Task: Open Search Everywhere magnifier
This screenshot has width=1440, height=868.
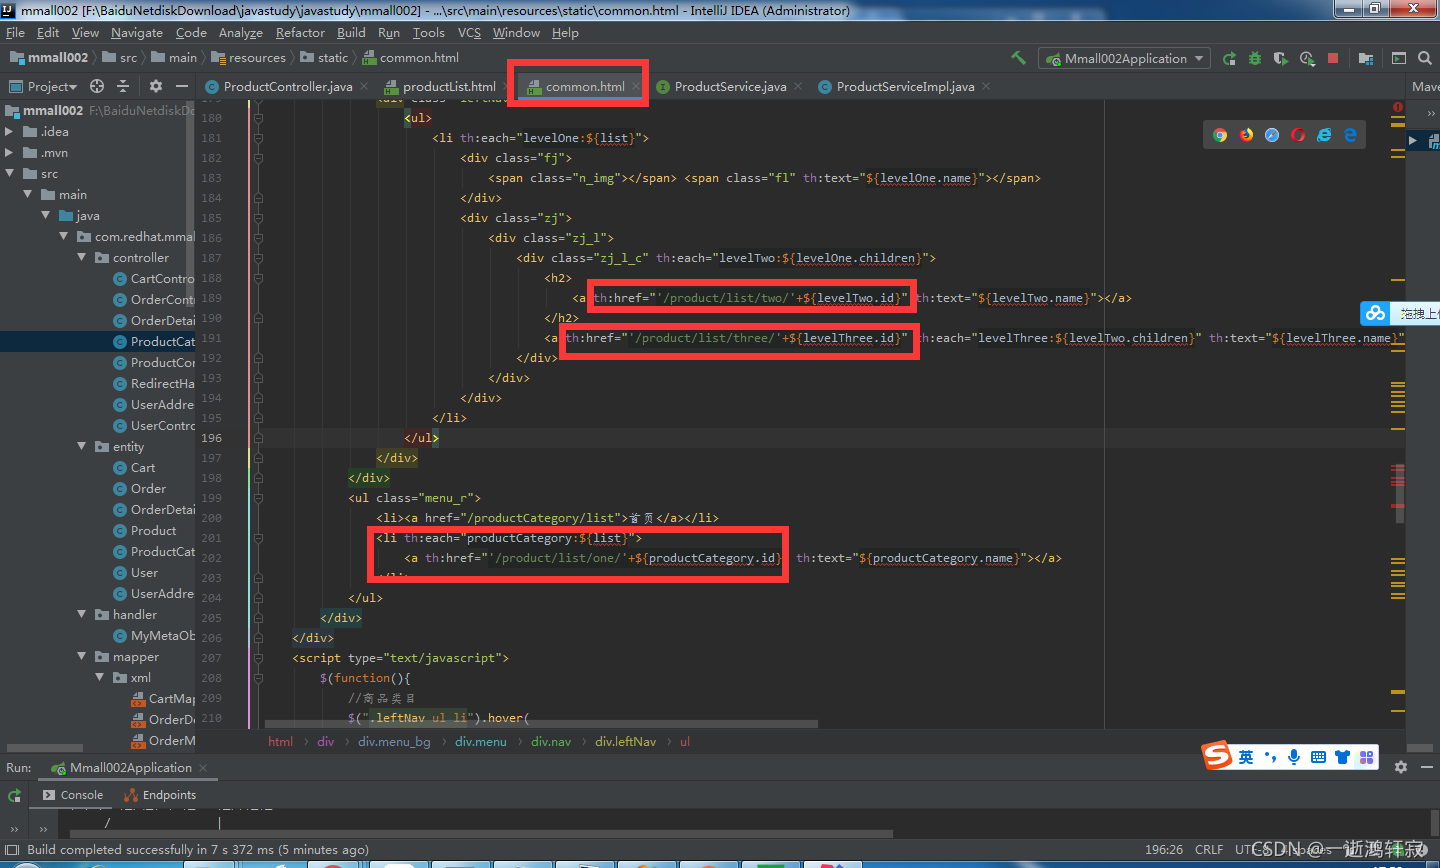Action: (1425, 58)
